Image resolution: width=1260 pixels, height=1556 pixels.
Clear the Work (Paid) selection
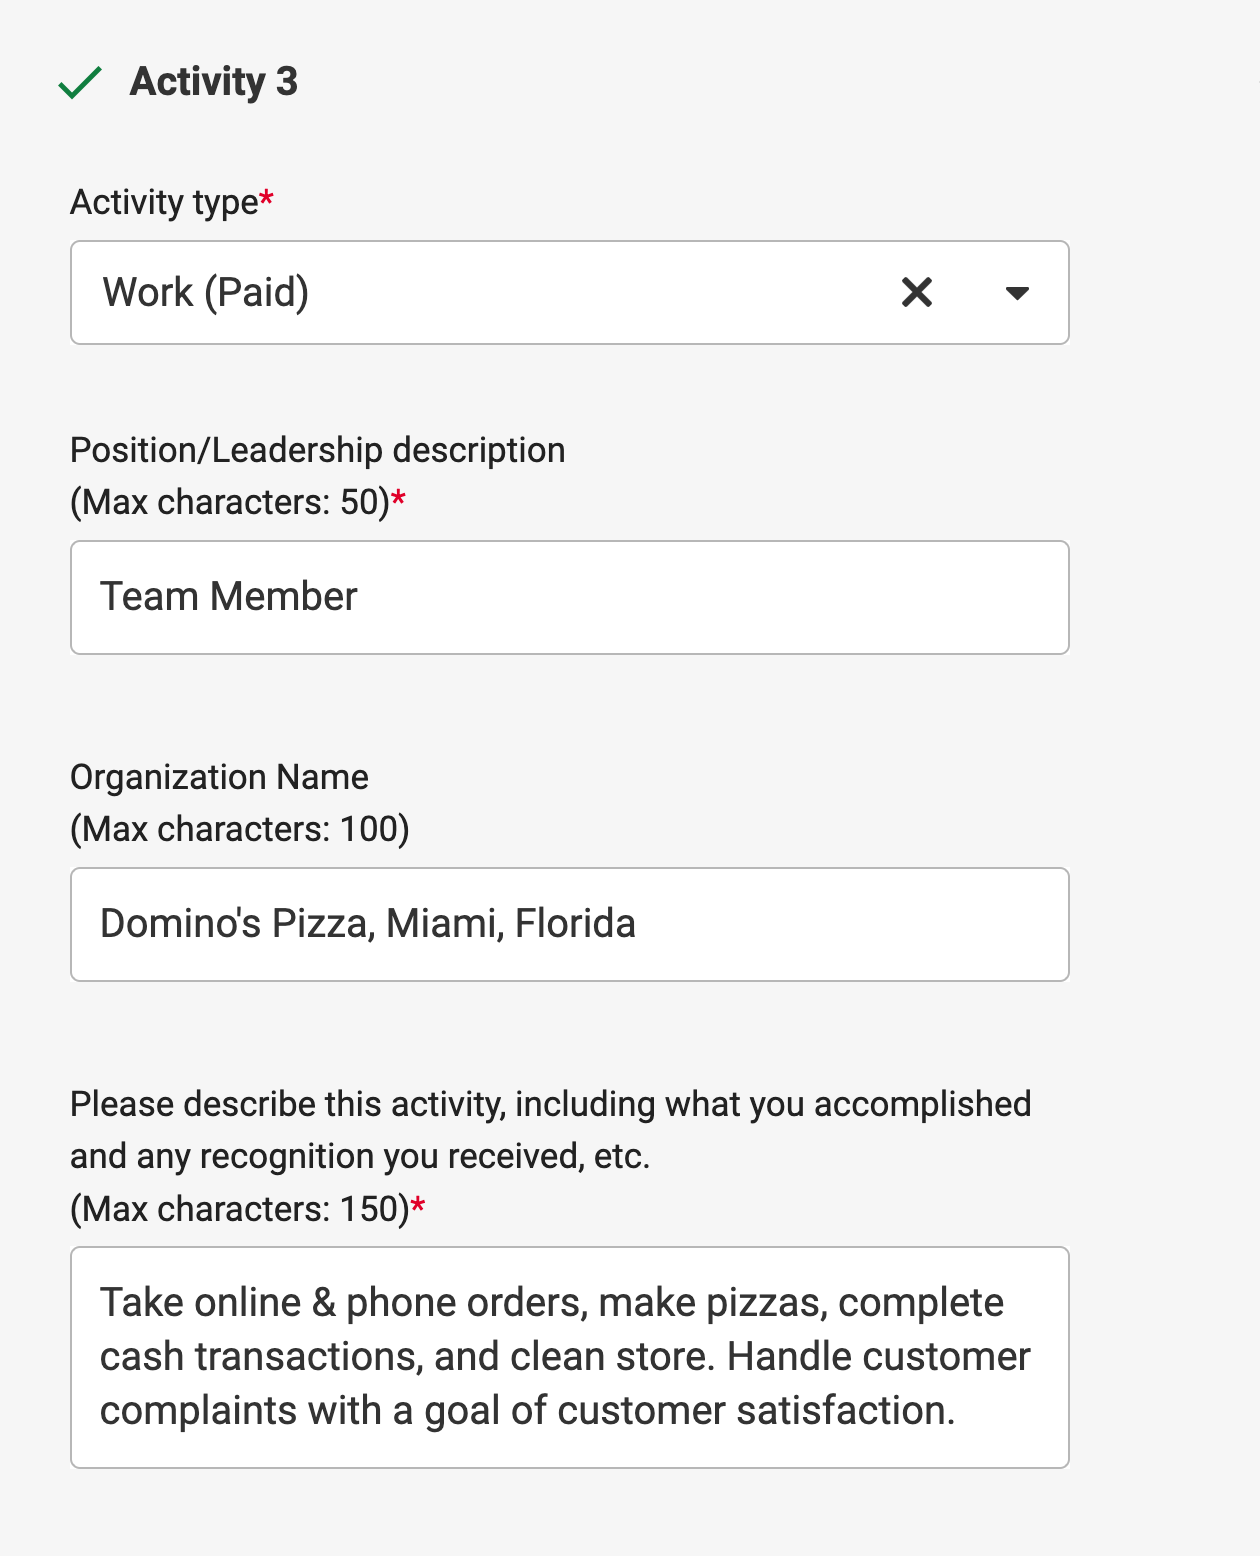coord(916,293)
